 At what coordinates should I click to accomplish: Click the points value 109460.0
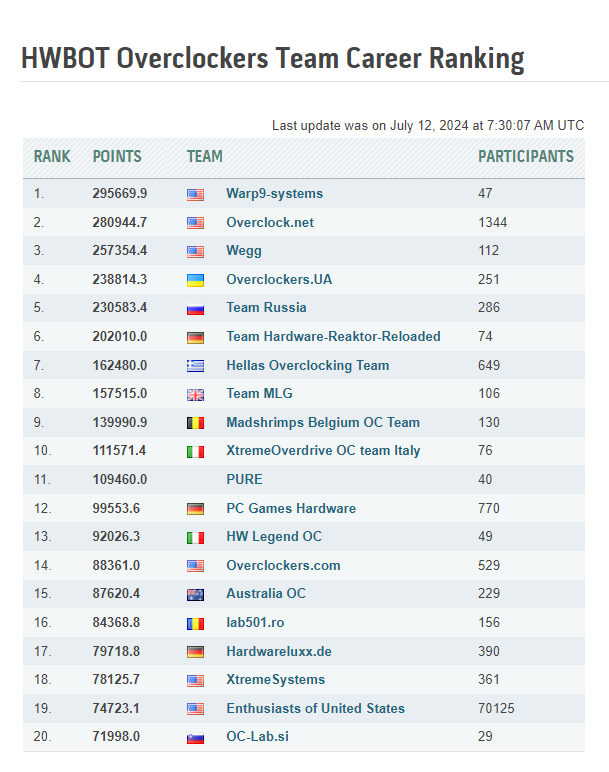(120, 480)
